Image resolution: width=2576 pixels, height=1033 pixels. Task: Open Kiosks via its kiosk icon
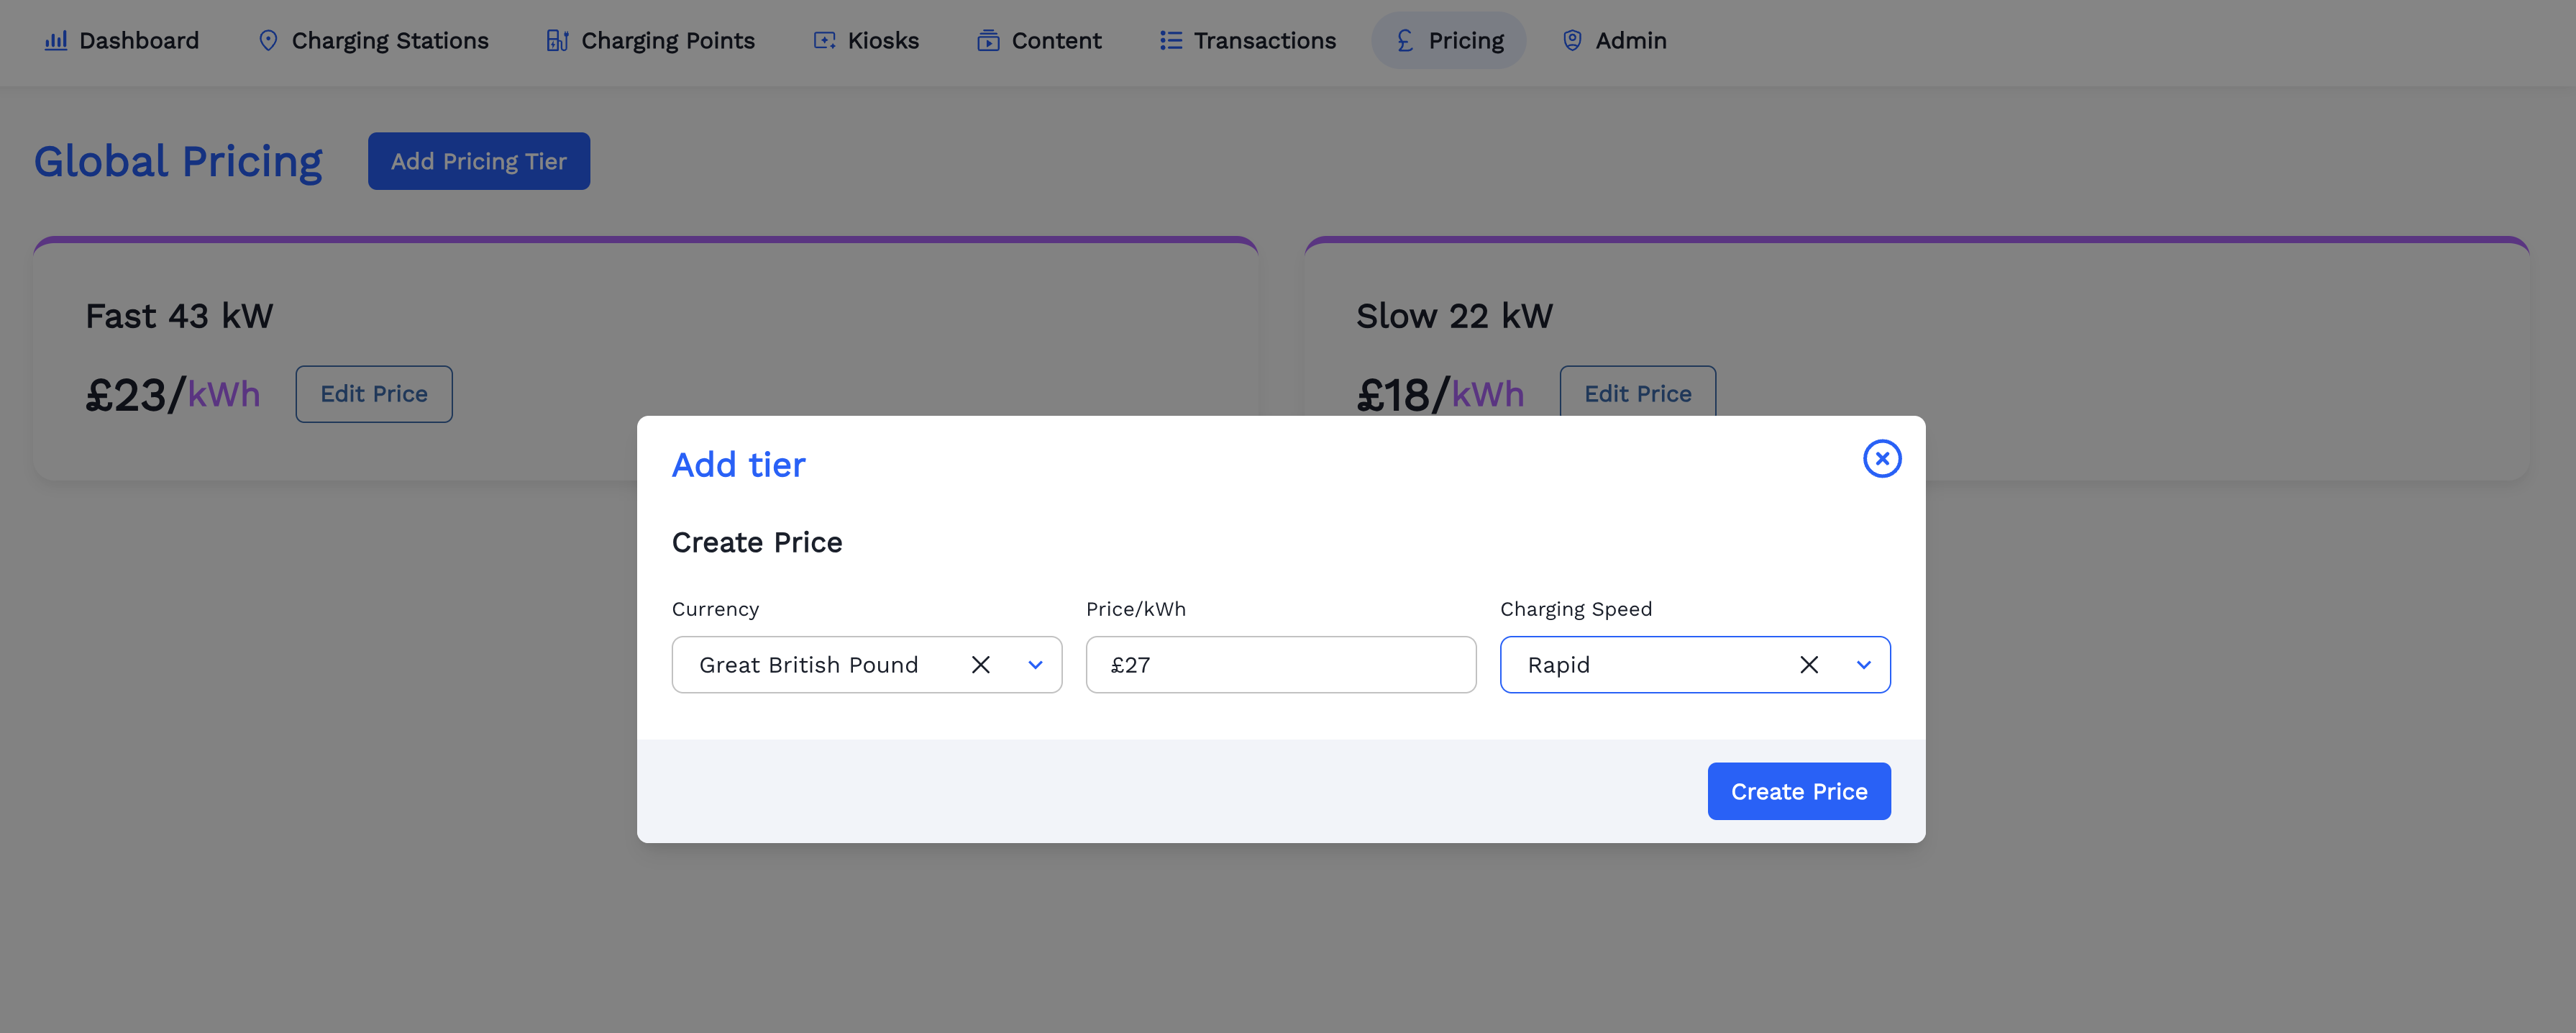(x=822, y=40)
